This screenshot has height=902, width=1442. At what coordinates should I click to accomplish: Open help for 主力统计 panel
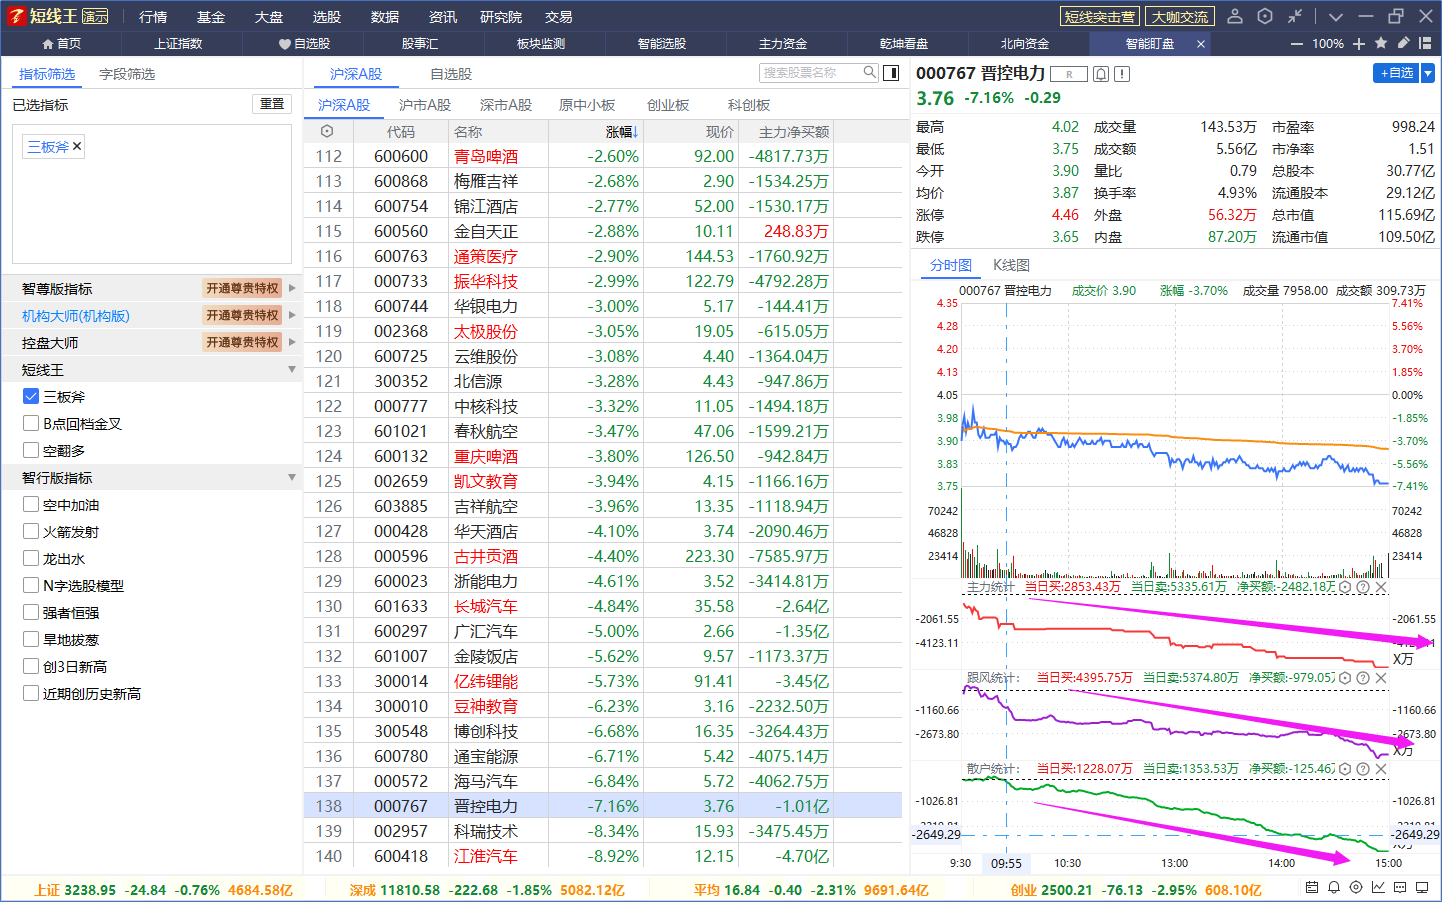pyautogui.click(x=1363, y=587)
